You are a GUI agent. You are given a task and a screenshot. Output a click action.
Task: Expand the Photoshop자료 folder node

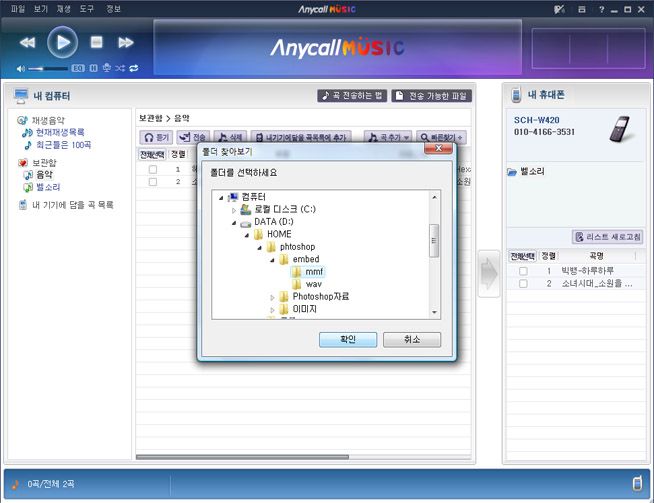tap(272, 297)
